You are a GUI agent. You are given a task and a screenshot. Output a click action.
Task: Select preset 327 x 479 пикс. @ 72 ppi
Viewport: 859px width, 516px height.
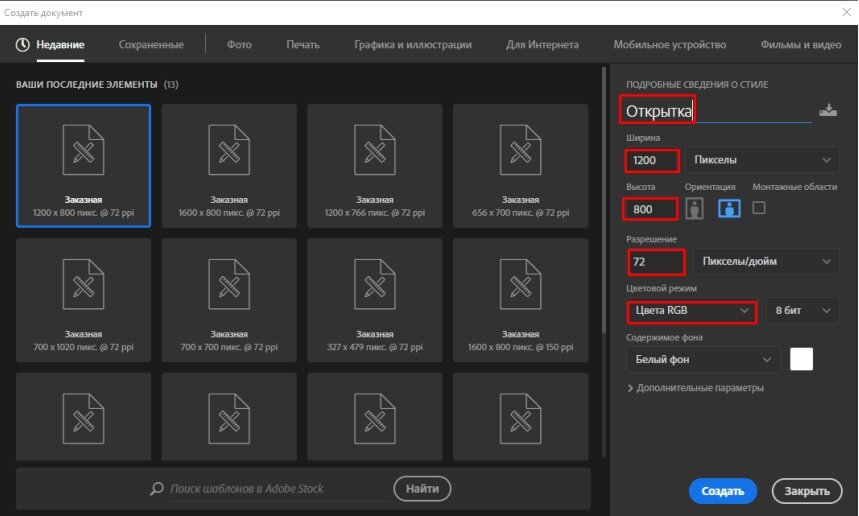point(375,300)
